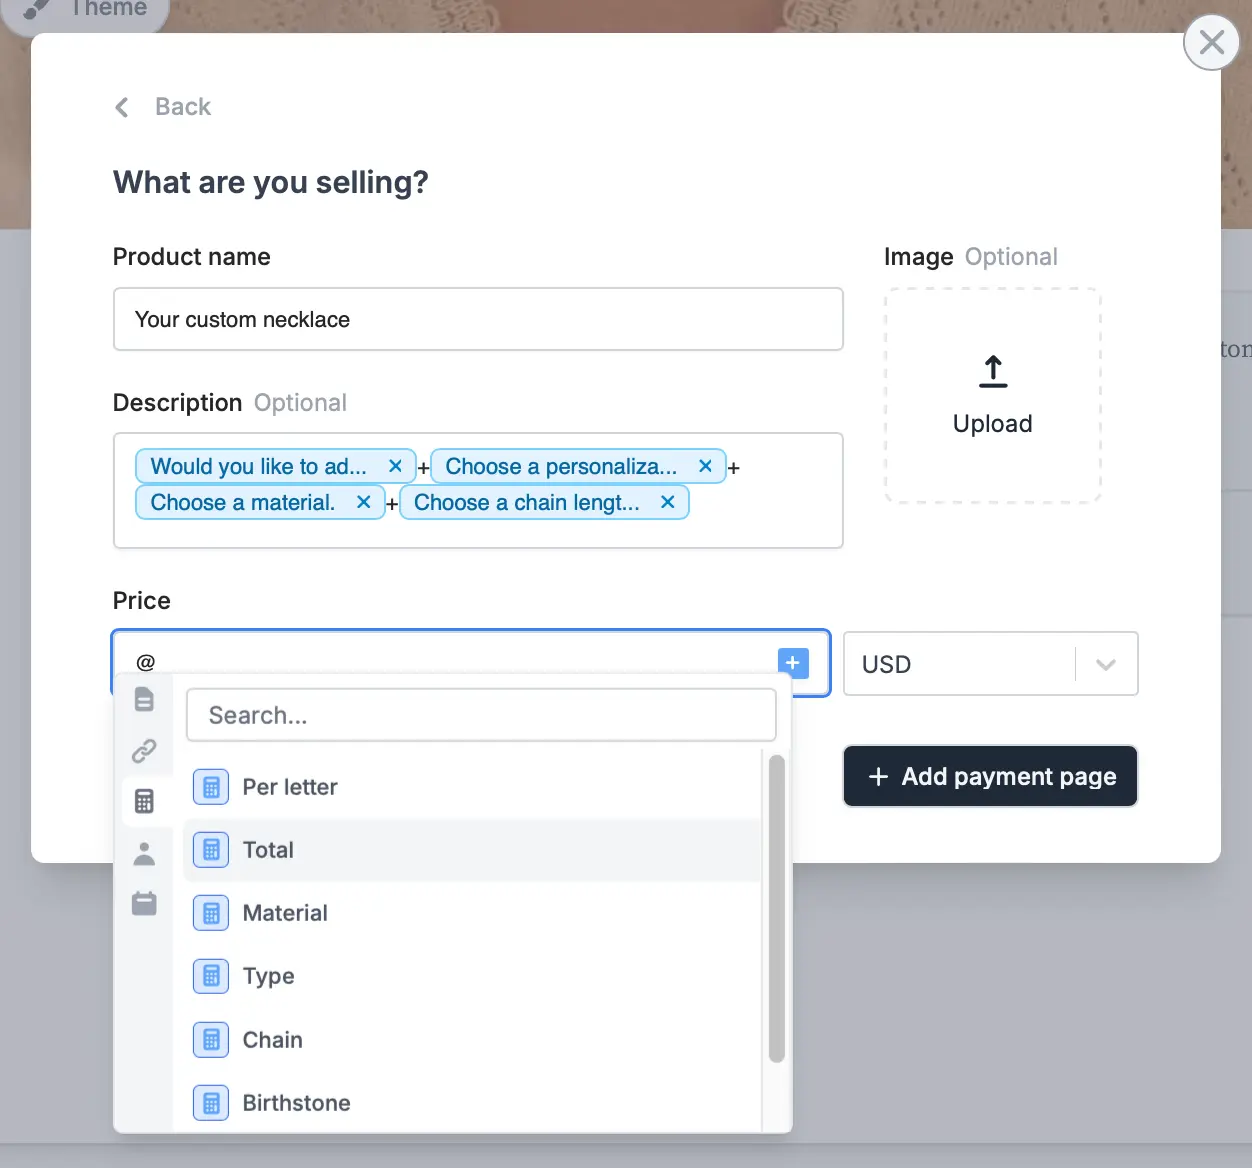Select the document/page variables sidebar icon
Screen dimensions: 1252x1168
pos(145,700)
